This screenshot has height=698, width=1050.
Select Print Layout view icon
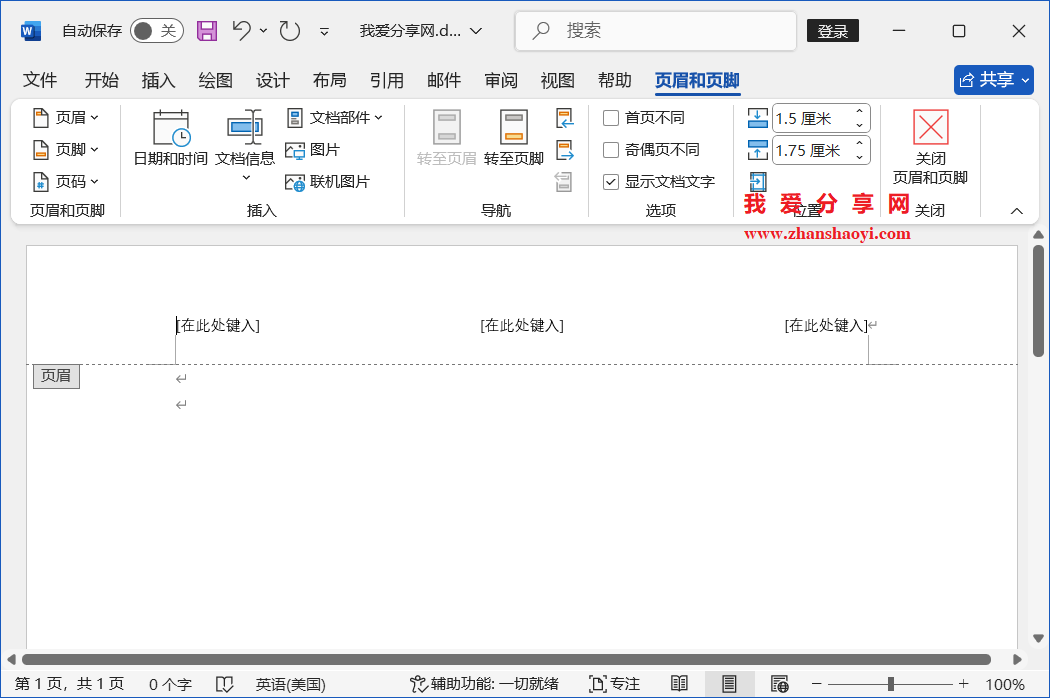coord(729,684)
